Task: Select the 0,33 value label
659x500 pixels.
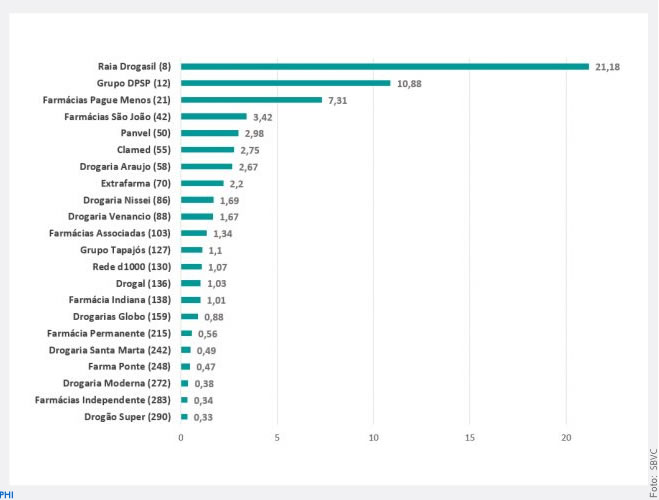Action: pos(203,418)
